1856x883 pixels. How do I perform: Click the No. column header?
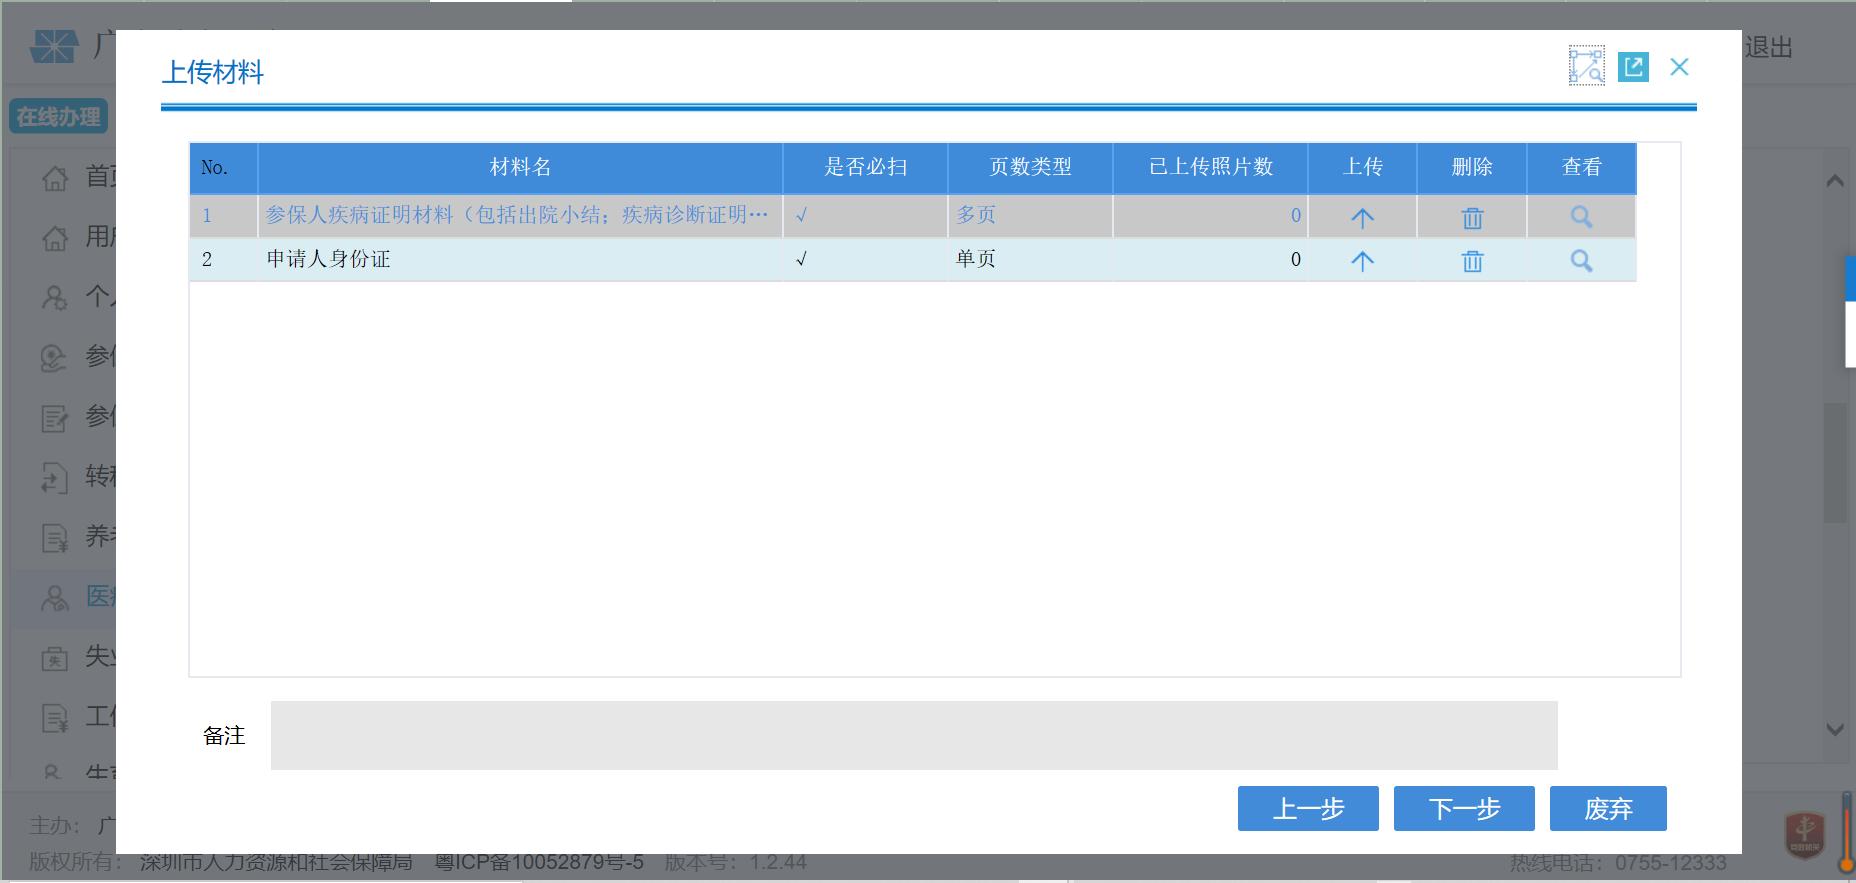224,168
